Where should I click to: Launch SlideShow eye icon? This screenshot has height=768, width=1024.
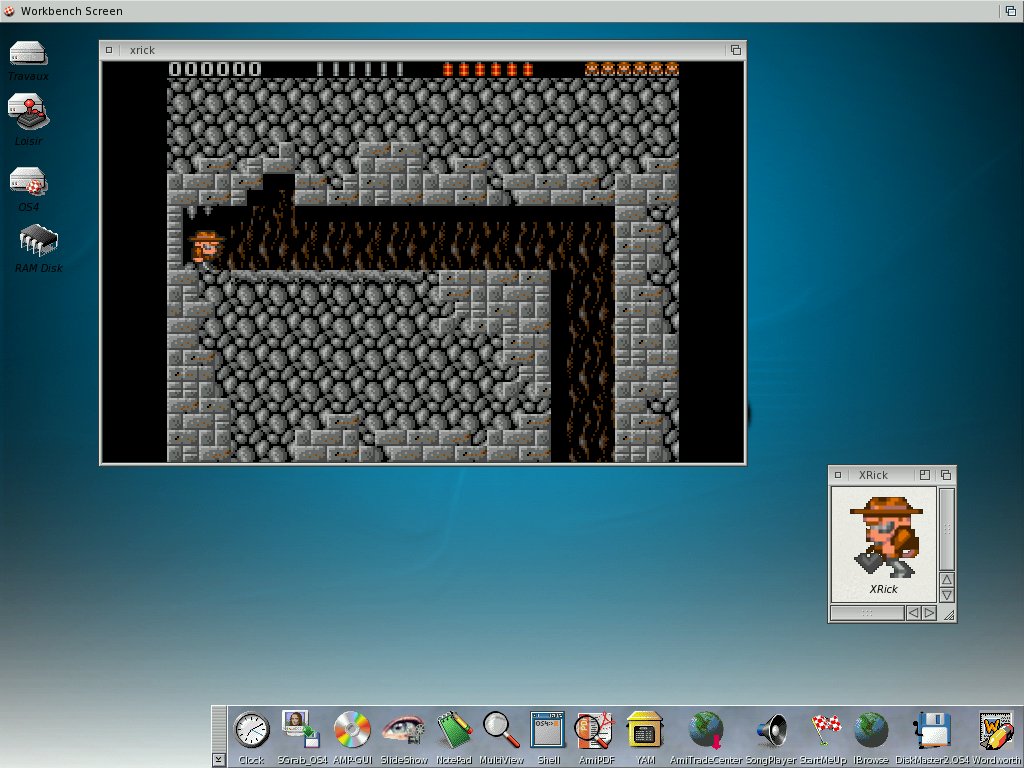pyautogui.click(x=403, y=729)
